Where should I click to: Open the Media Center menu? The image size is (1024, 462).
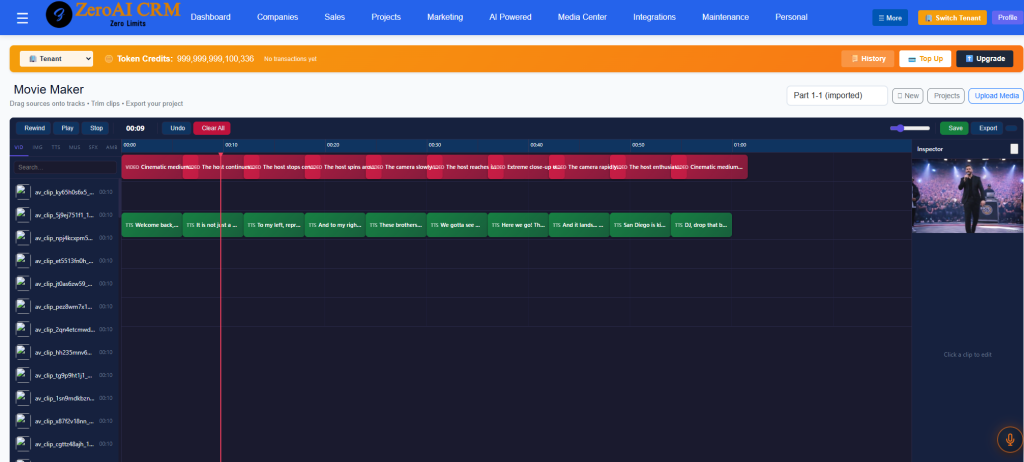(x=581, y=17)
